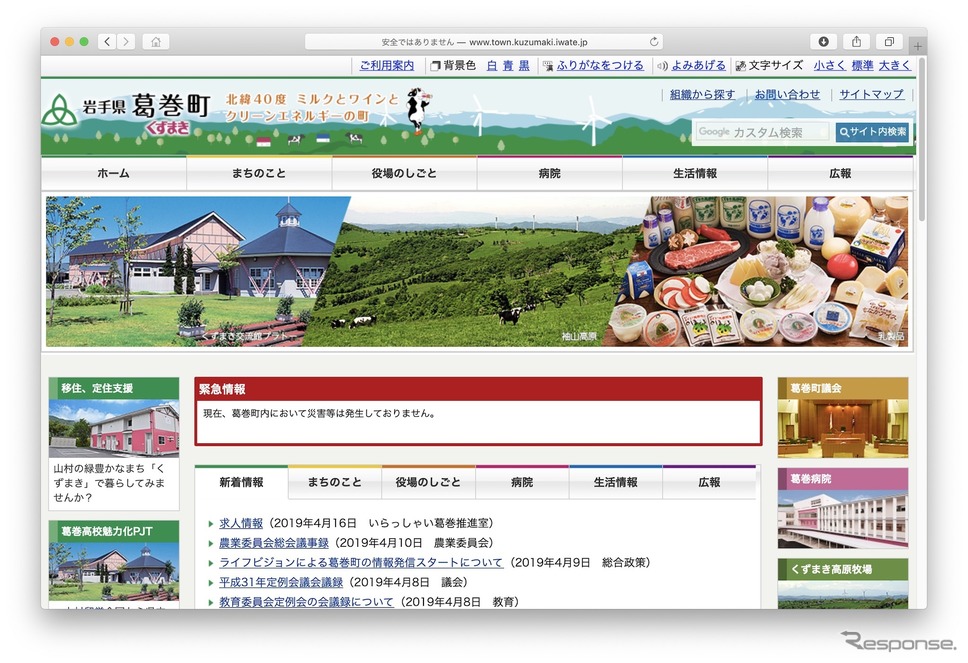Image resolution: width=968 pixels, height=663 pixels.
Task: Open the くずまき高原牧場 sidebar card
Action: coord(843,583)
